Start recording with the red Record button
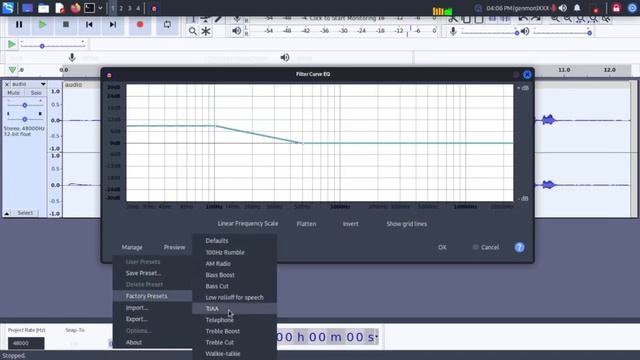The image size is (640, 360). (140, 25)
